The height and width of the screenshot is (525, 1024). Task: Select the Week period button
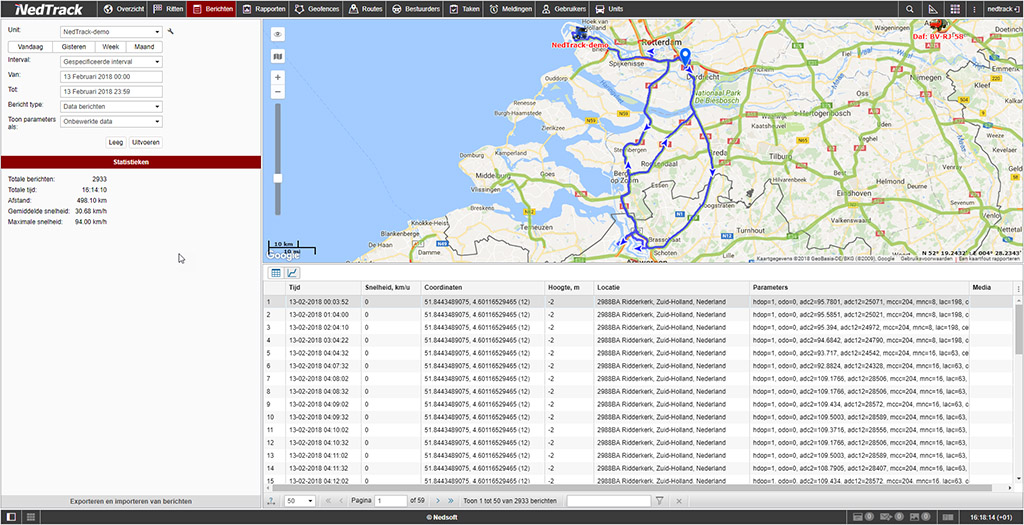(x=110, y=47)
